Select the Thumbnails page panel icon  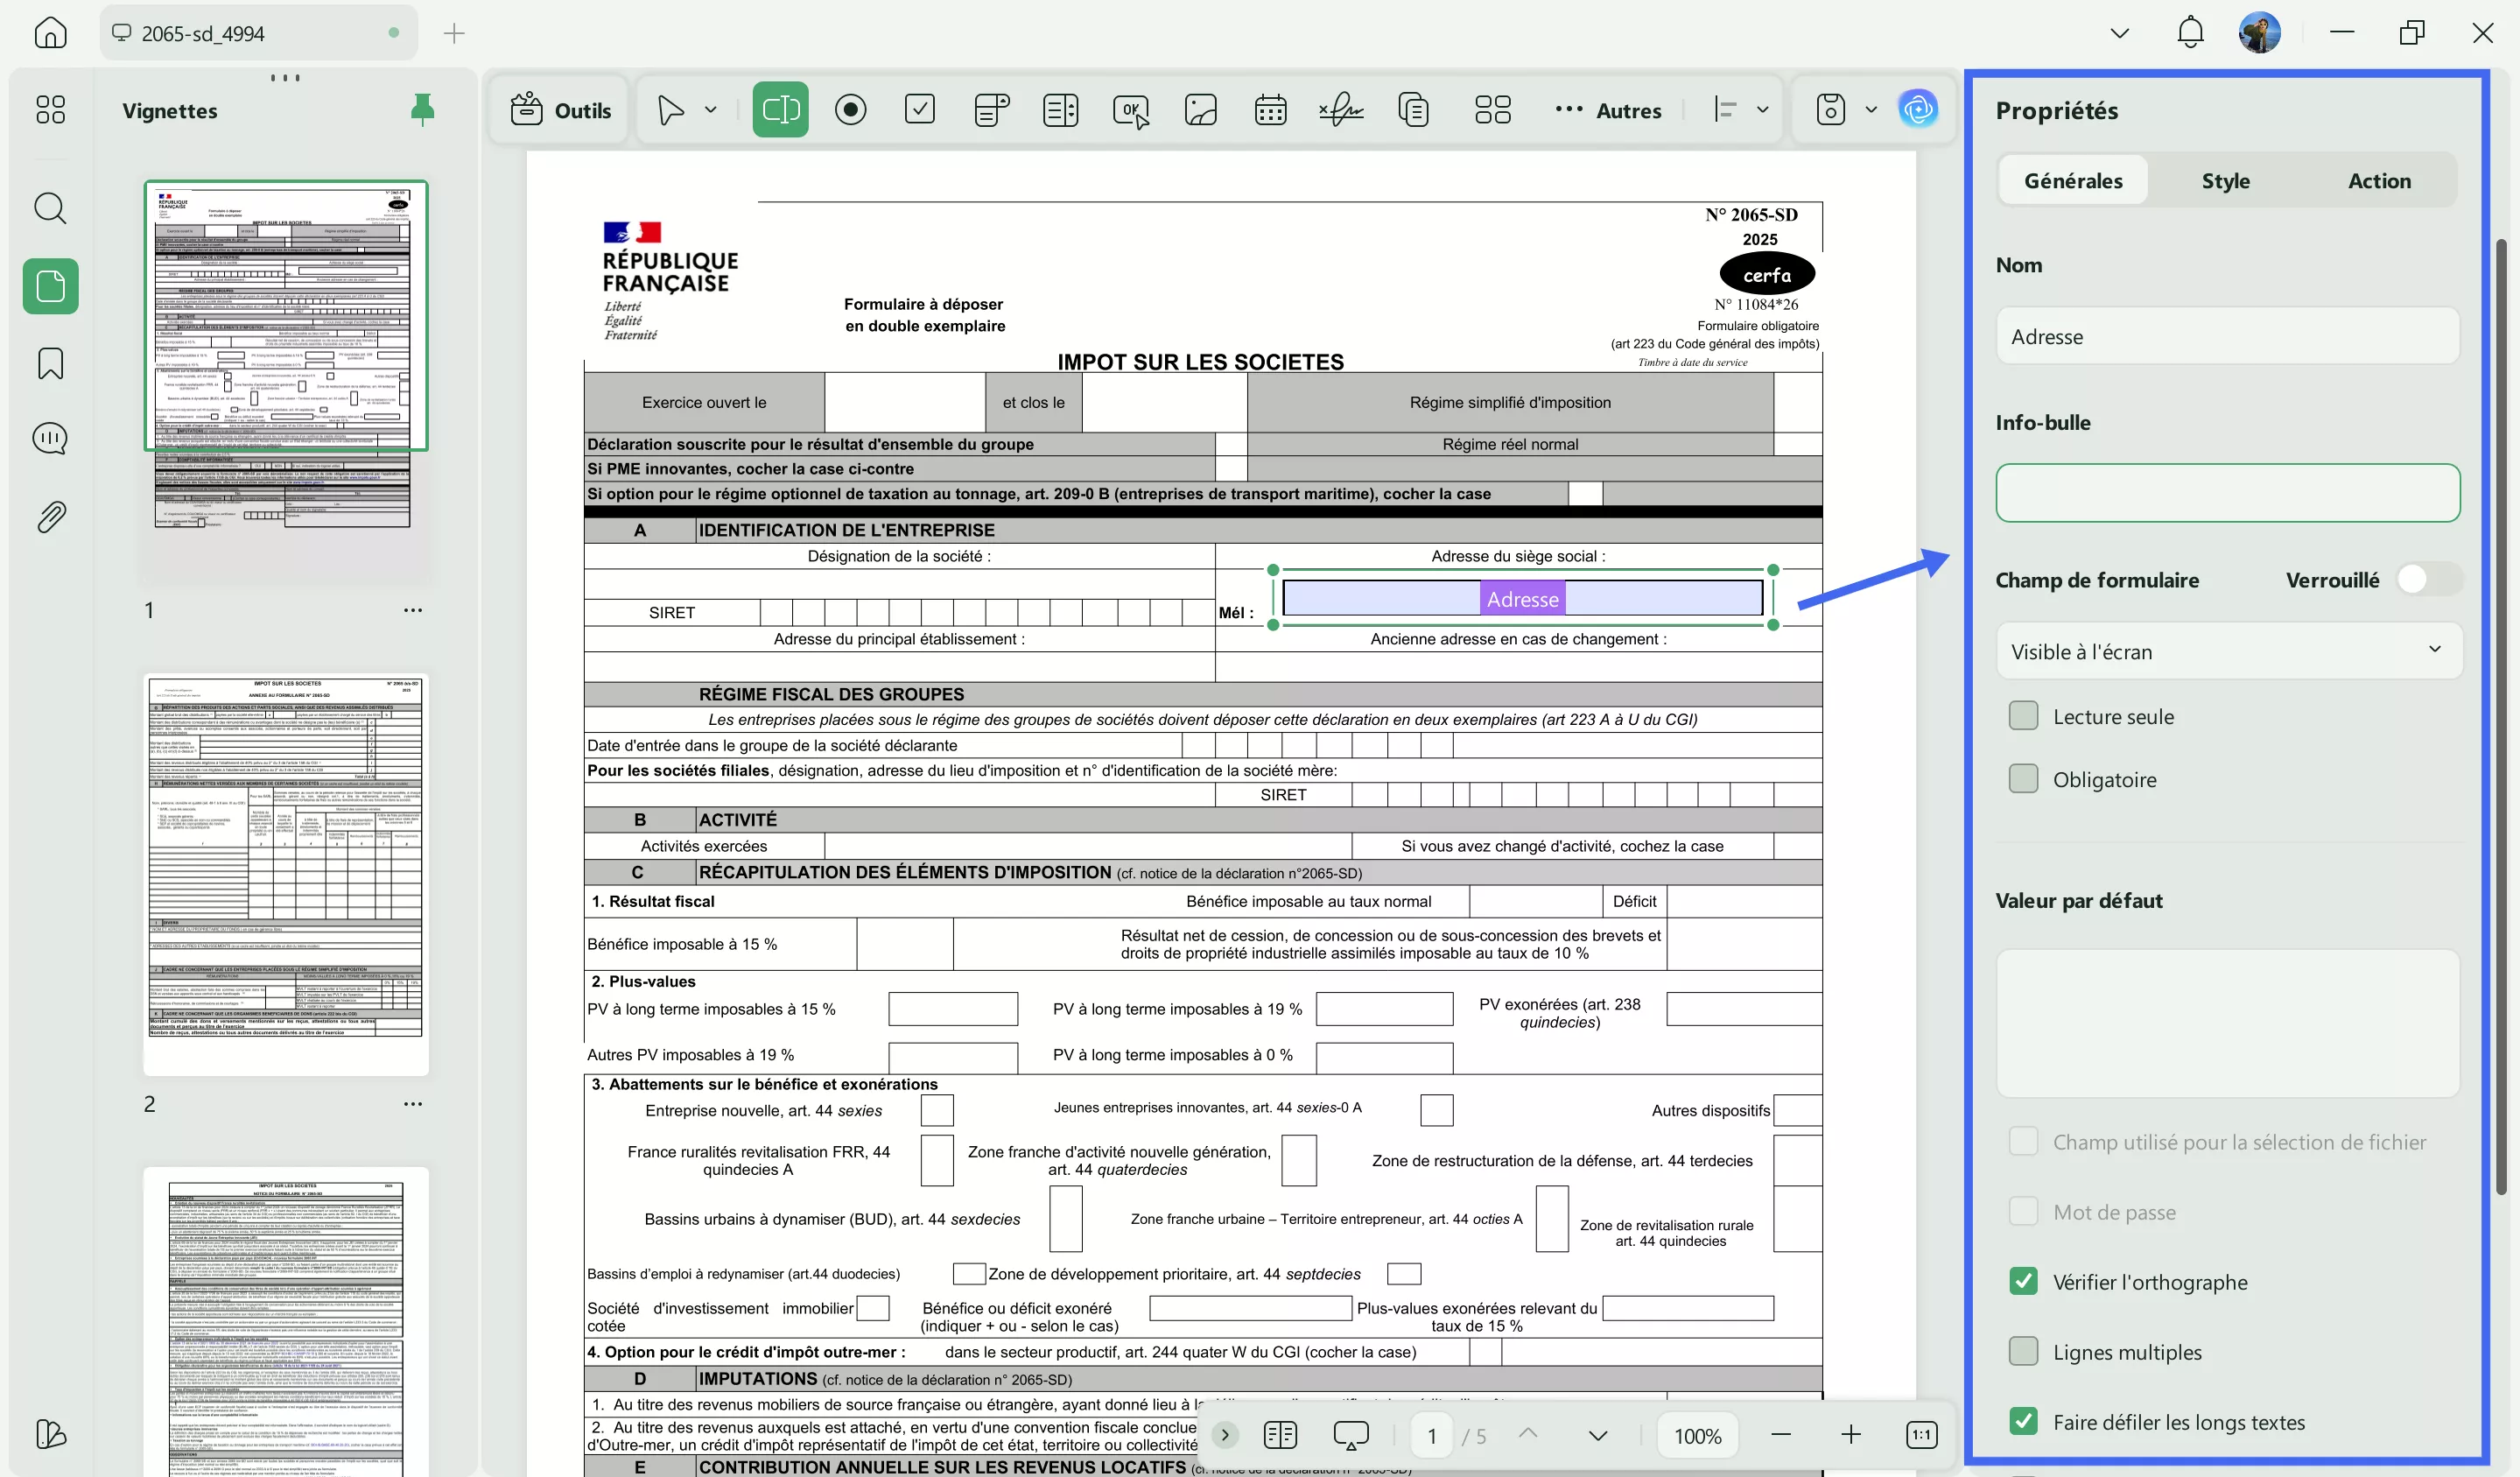[x=50, y=287]
